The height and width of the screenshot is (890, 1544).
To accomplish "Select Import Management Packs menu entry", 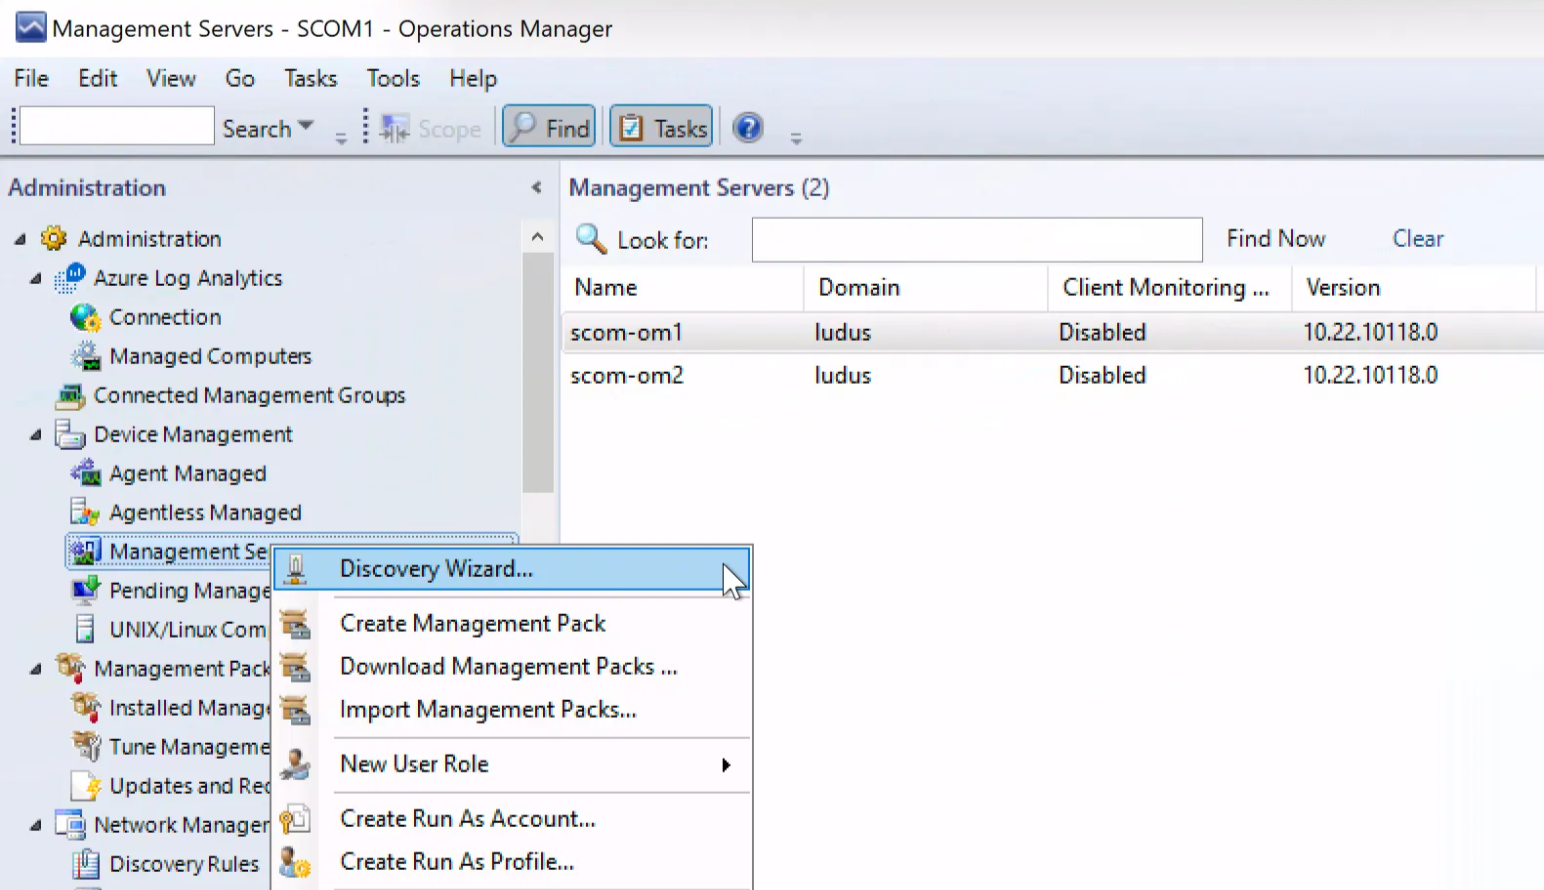I will [x=488, y=710].
